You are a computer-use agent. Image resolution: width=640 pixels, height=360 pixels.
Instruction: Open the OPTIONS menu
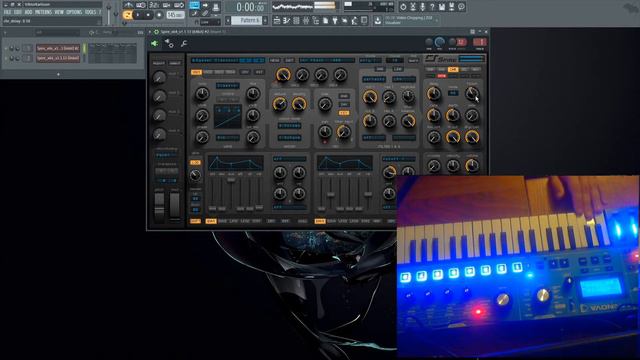[74, 12]
